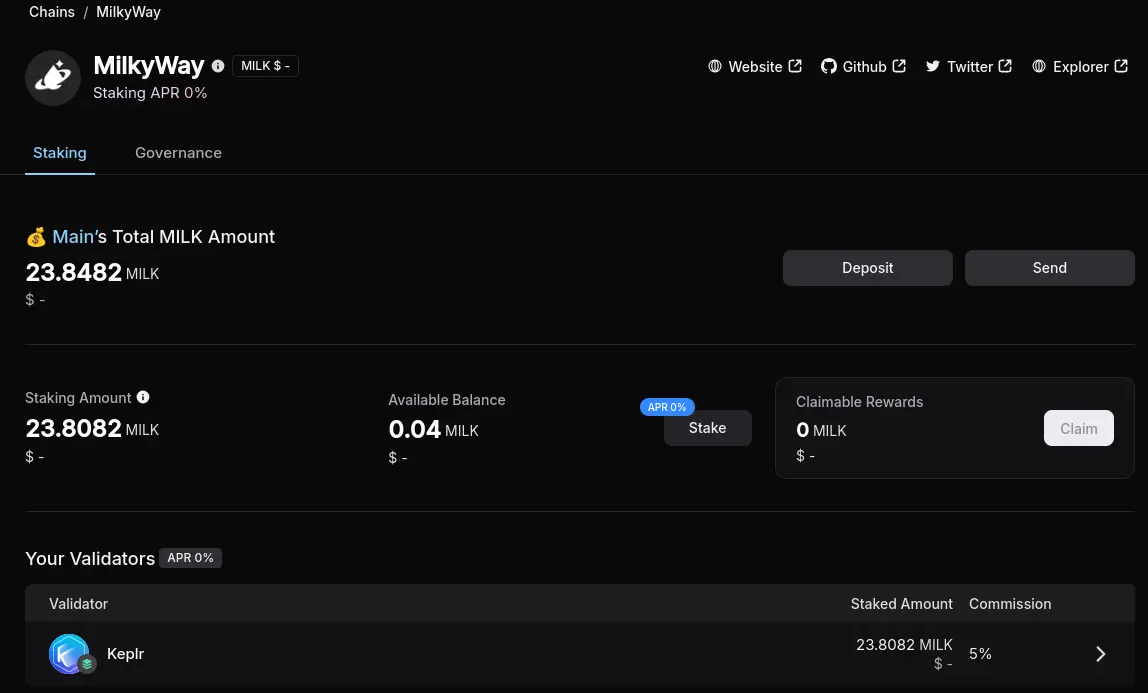This screenshot has width=1148, height=693.
Task: Click blue APR 0% badge above Stake
Action: pyautogui.click(x=667, y=407)
